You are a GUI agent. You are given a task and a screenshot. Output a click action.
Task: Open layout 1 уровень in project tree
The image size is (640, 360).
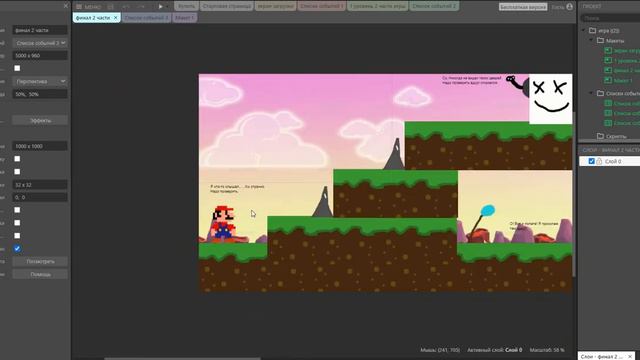[x=622, y=60]
